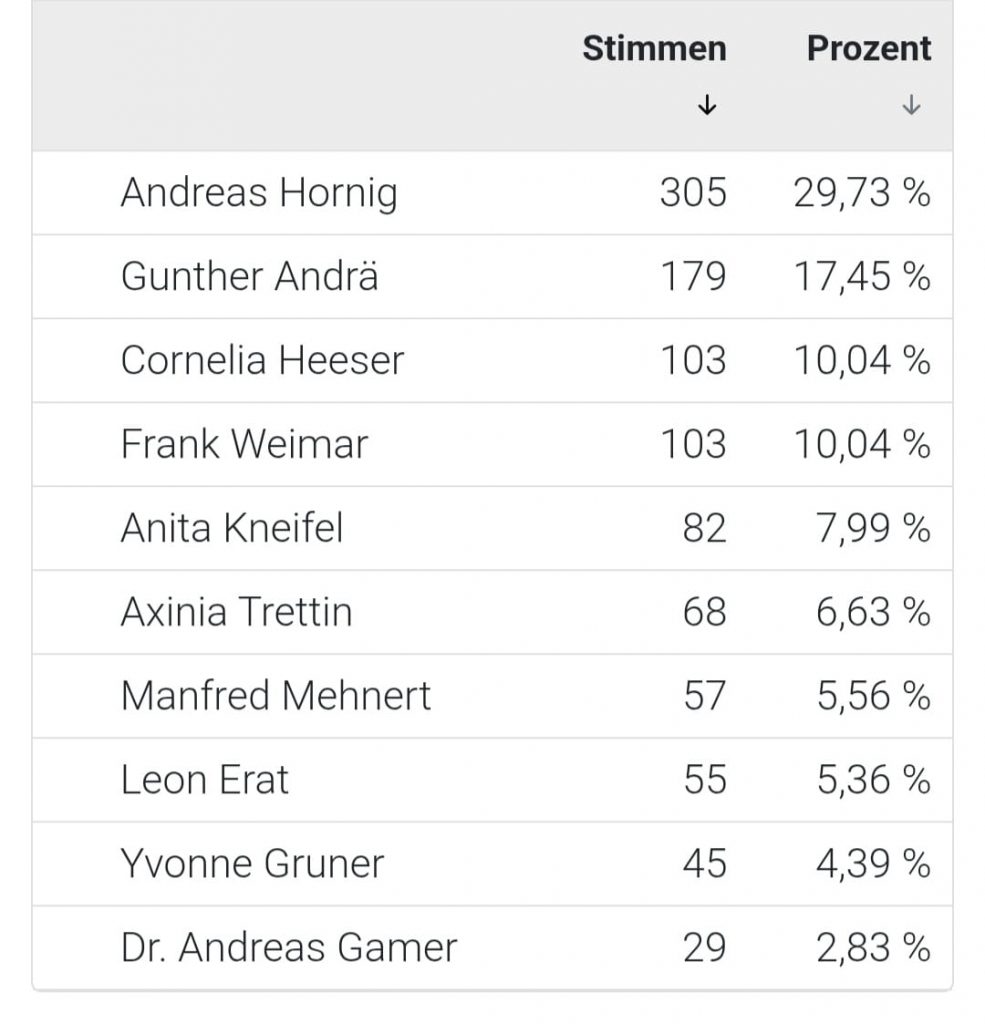This screenshot has height=1024, width=985.
Task: Select the Manfred Mehnert name
Action: [276, 696]
